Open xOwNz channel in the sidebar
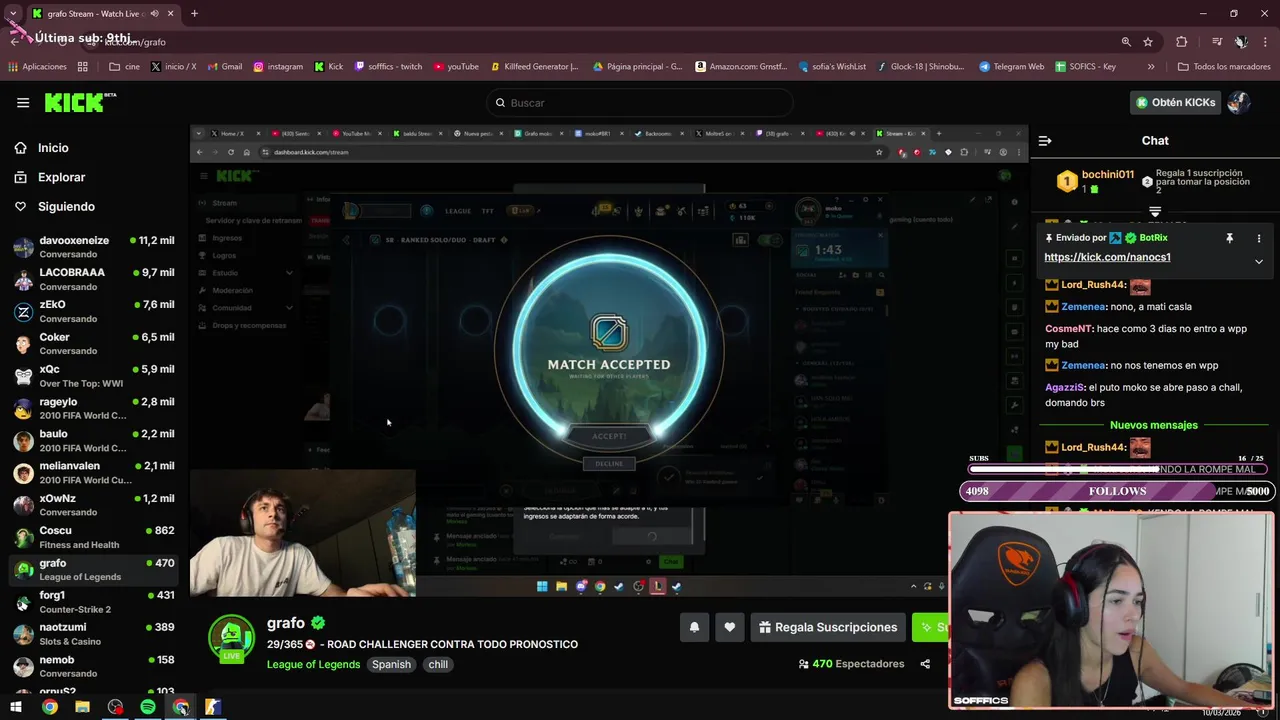 [x=94, y=504]
